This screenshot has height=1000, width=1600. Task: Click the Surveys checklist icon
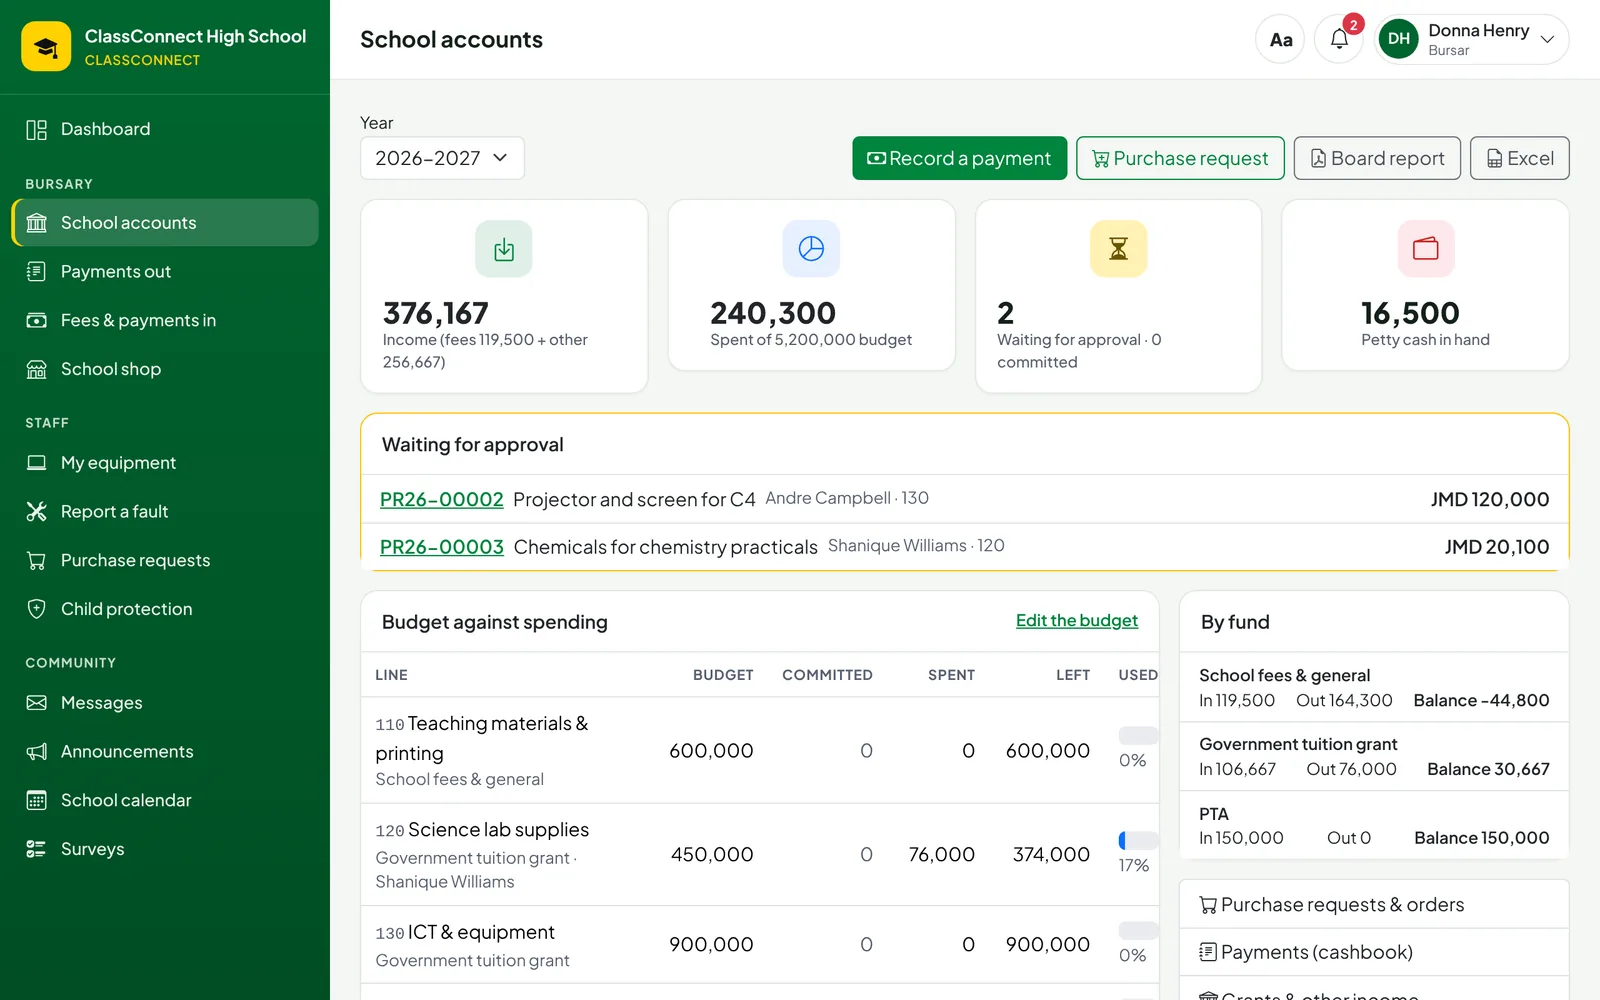point(37,849)
